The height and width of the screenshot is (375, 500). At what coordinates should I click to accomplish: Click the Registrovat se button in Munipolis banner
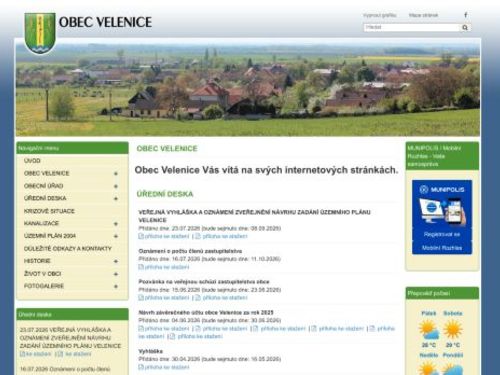(442, 234)
